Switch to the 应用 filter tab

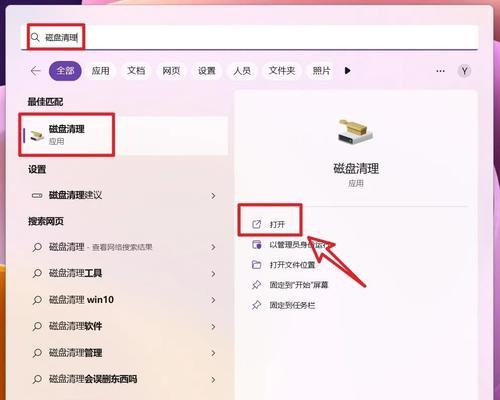pos(100,71)
